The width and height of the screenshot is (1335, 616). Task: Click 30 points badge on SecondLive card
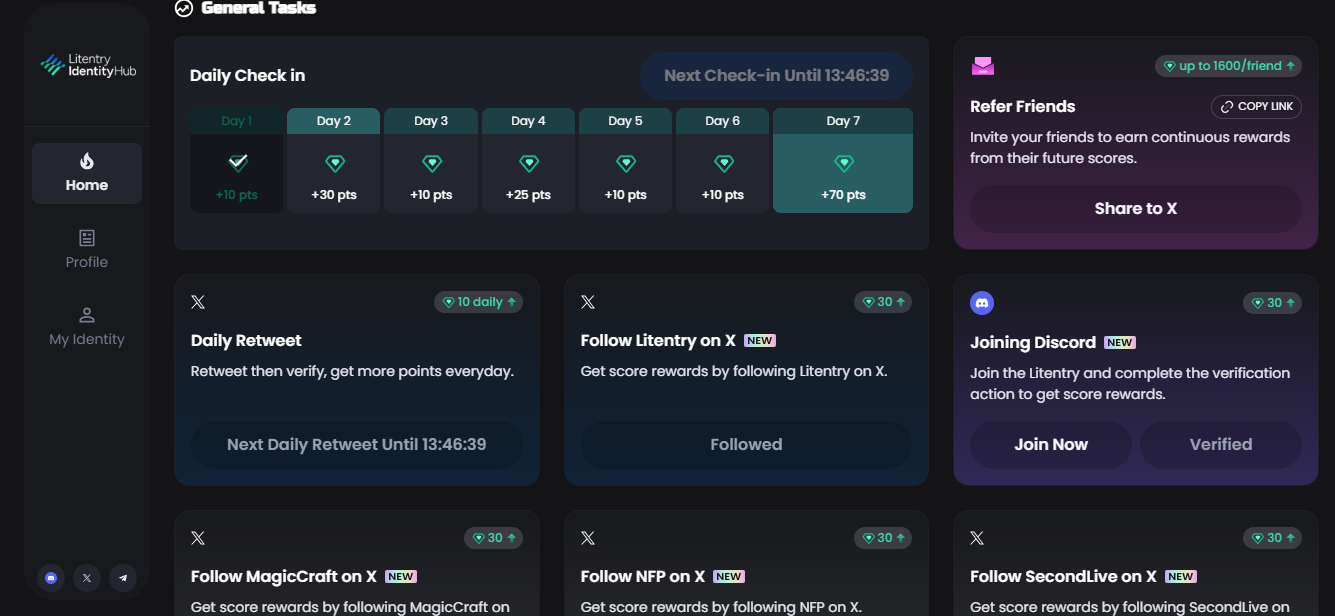click(1272, 538)
